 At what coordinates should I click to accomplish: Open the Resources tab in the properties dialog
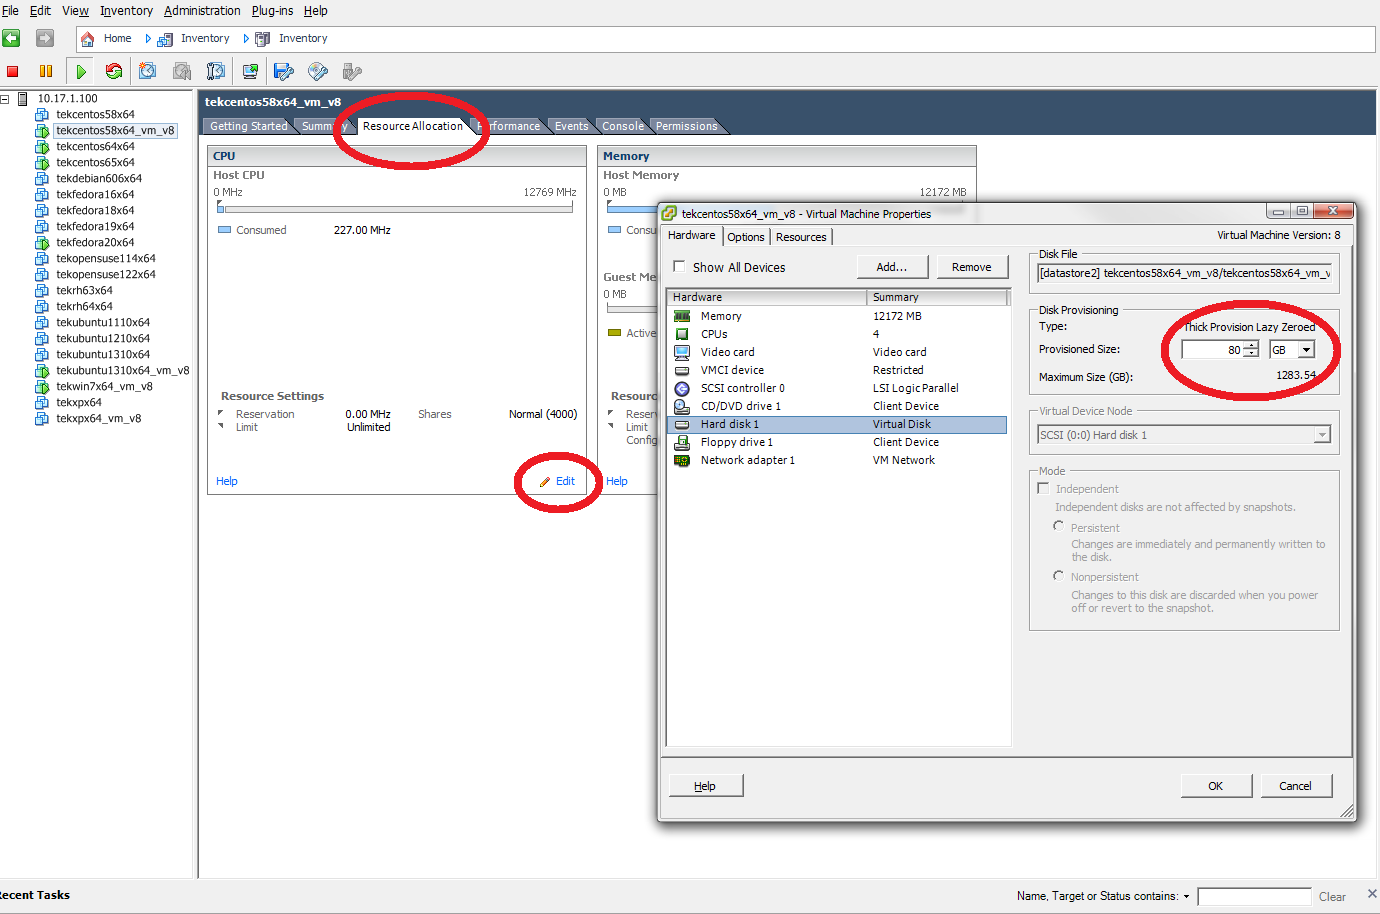click(x=801, y=237)
